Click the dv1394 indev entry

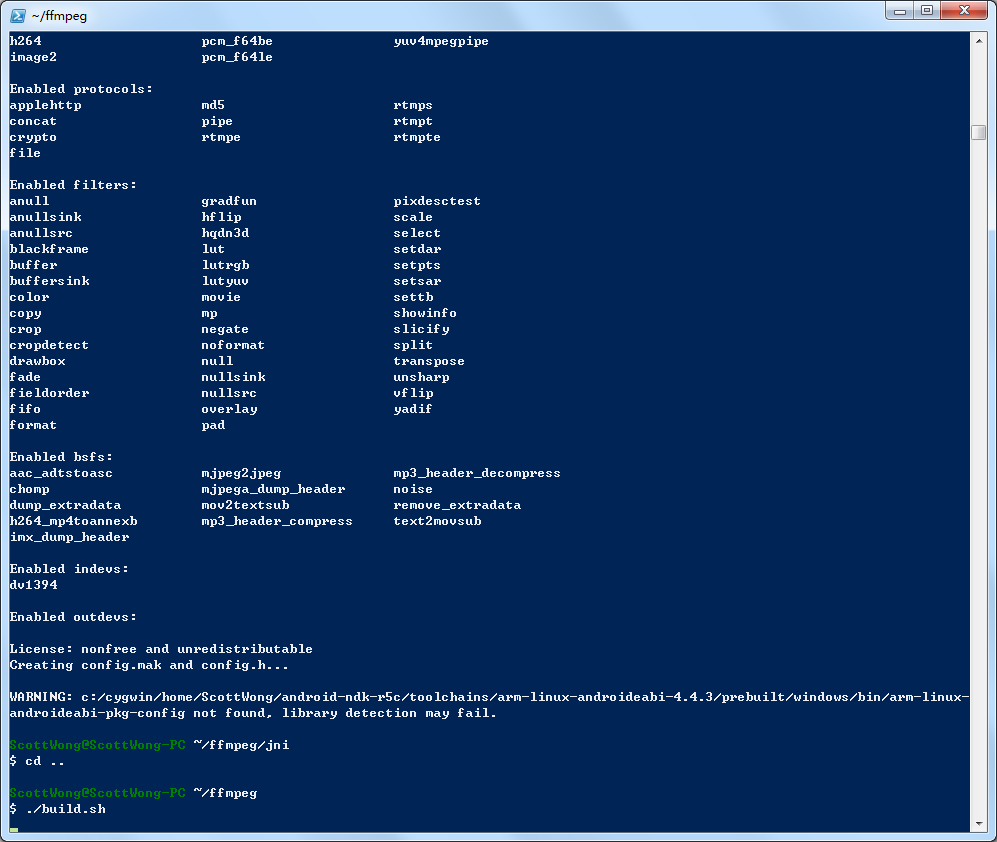(33, 585)
